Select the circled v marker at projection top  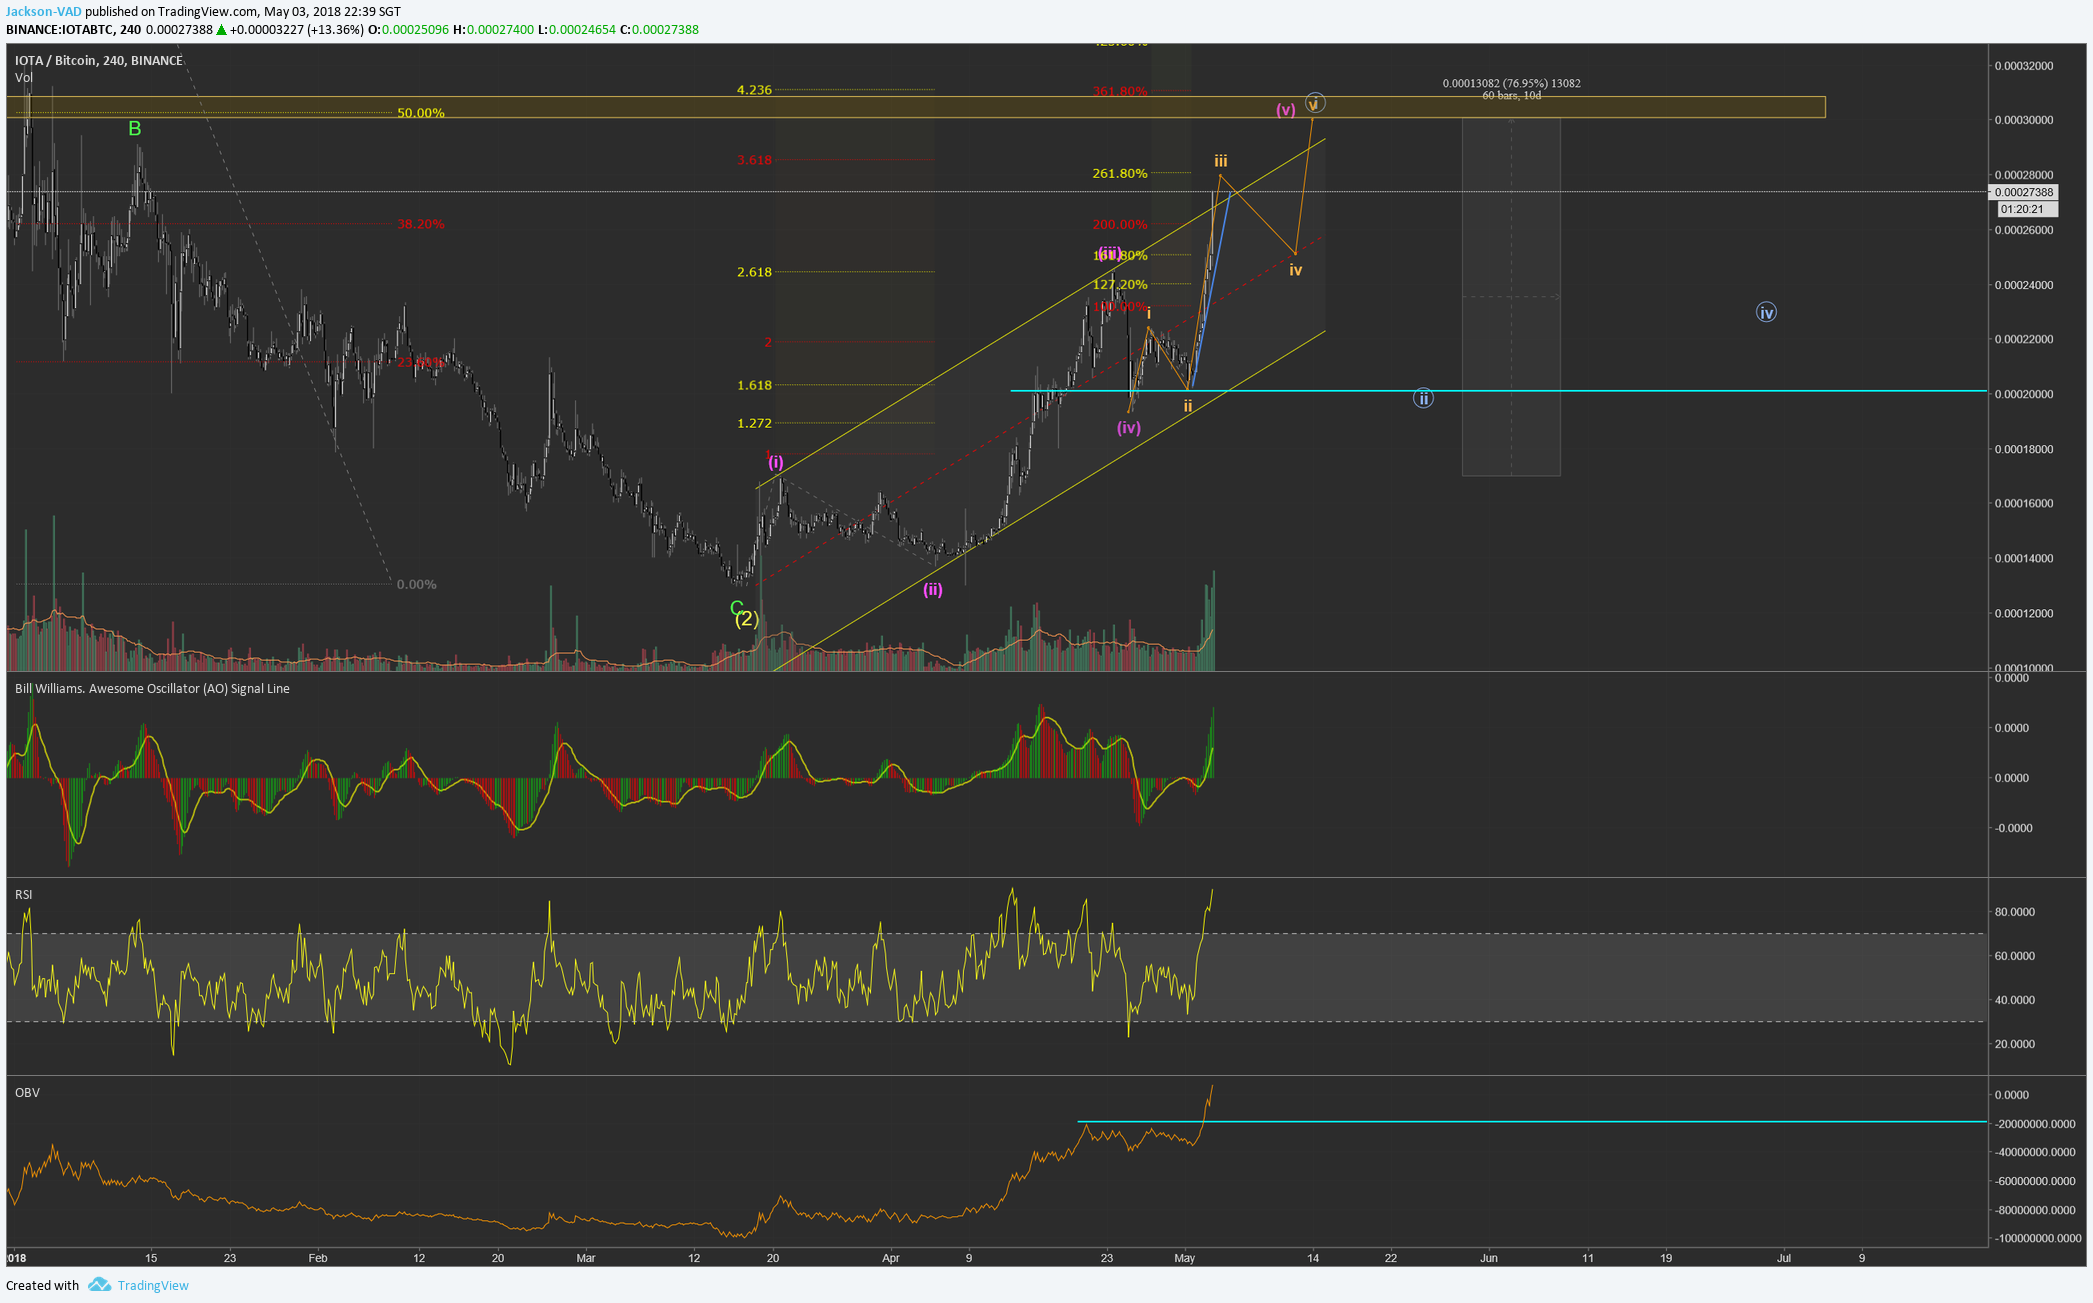click(1315, 102)
